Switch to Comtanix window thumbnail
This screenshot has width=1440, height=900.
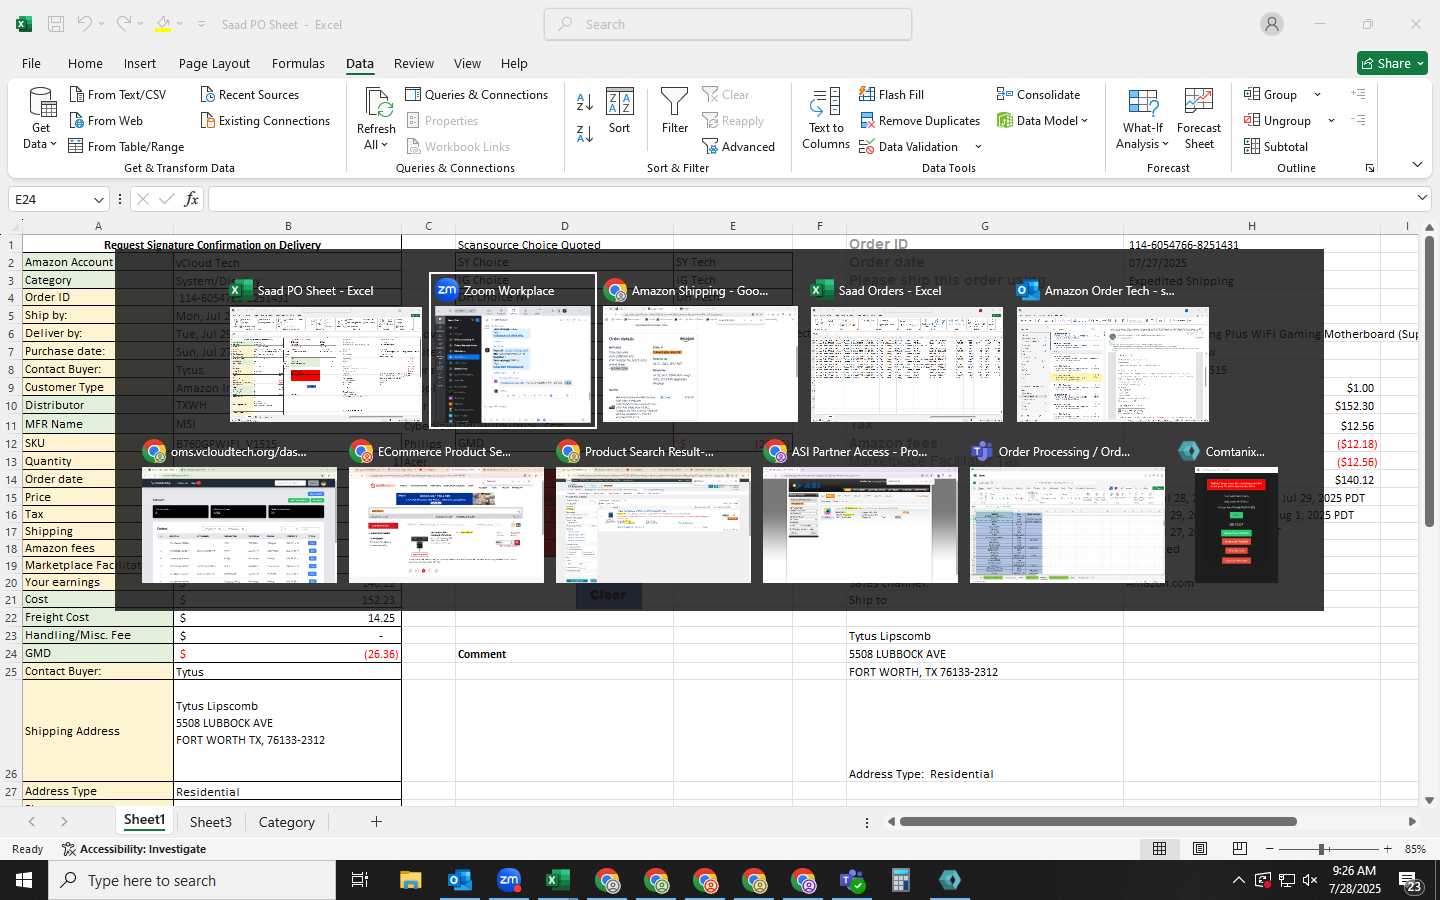(1236, 512)
